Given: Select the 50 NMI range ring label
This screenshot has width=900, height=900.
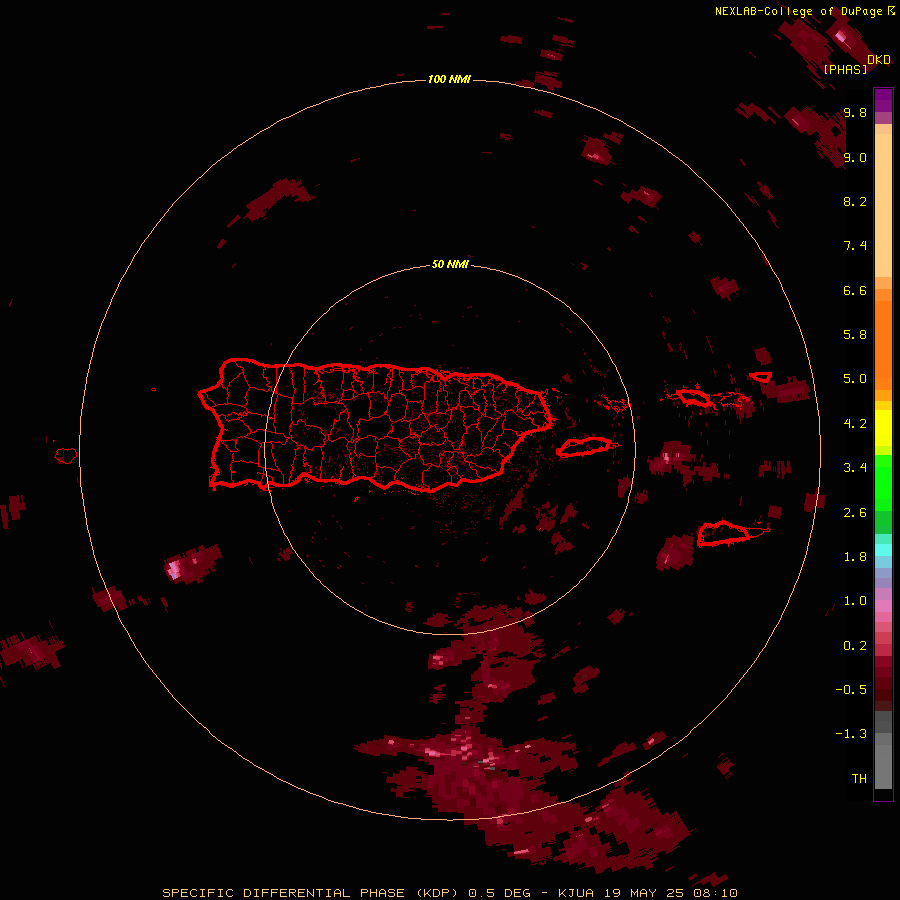Looking at the screenshot, I should pyautogui.click(x=450, y=264).
